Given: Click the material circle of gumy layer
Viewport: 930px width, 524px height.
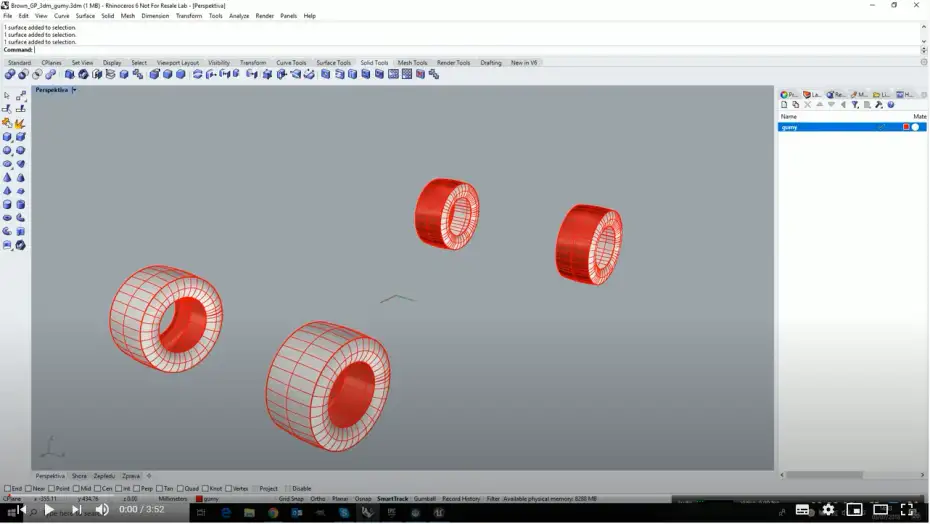Looking at the screenshot, I should [916, 127].
